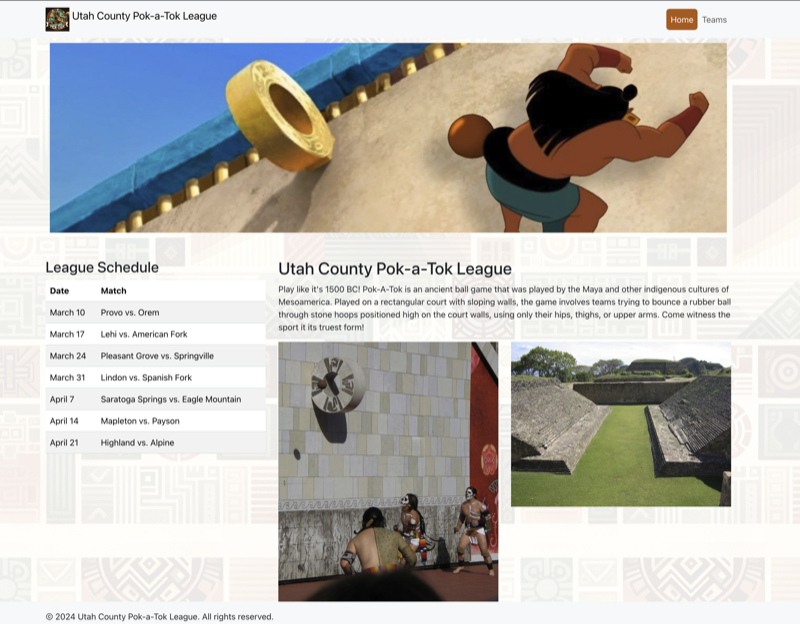The height and width of the screenshot is (624, 800).
Task: Select the Match column header
Action: (113, 291)
